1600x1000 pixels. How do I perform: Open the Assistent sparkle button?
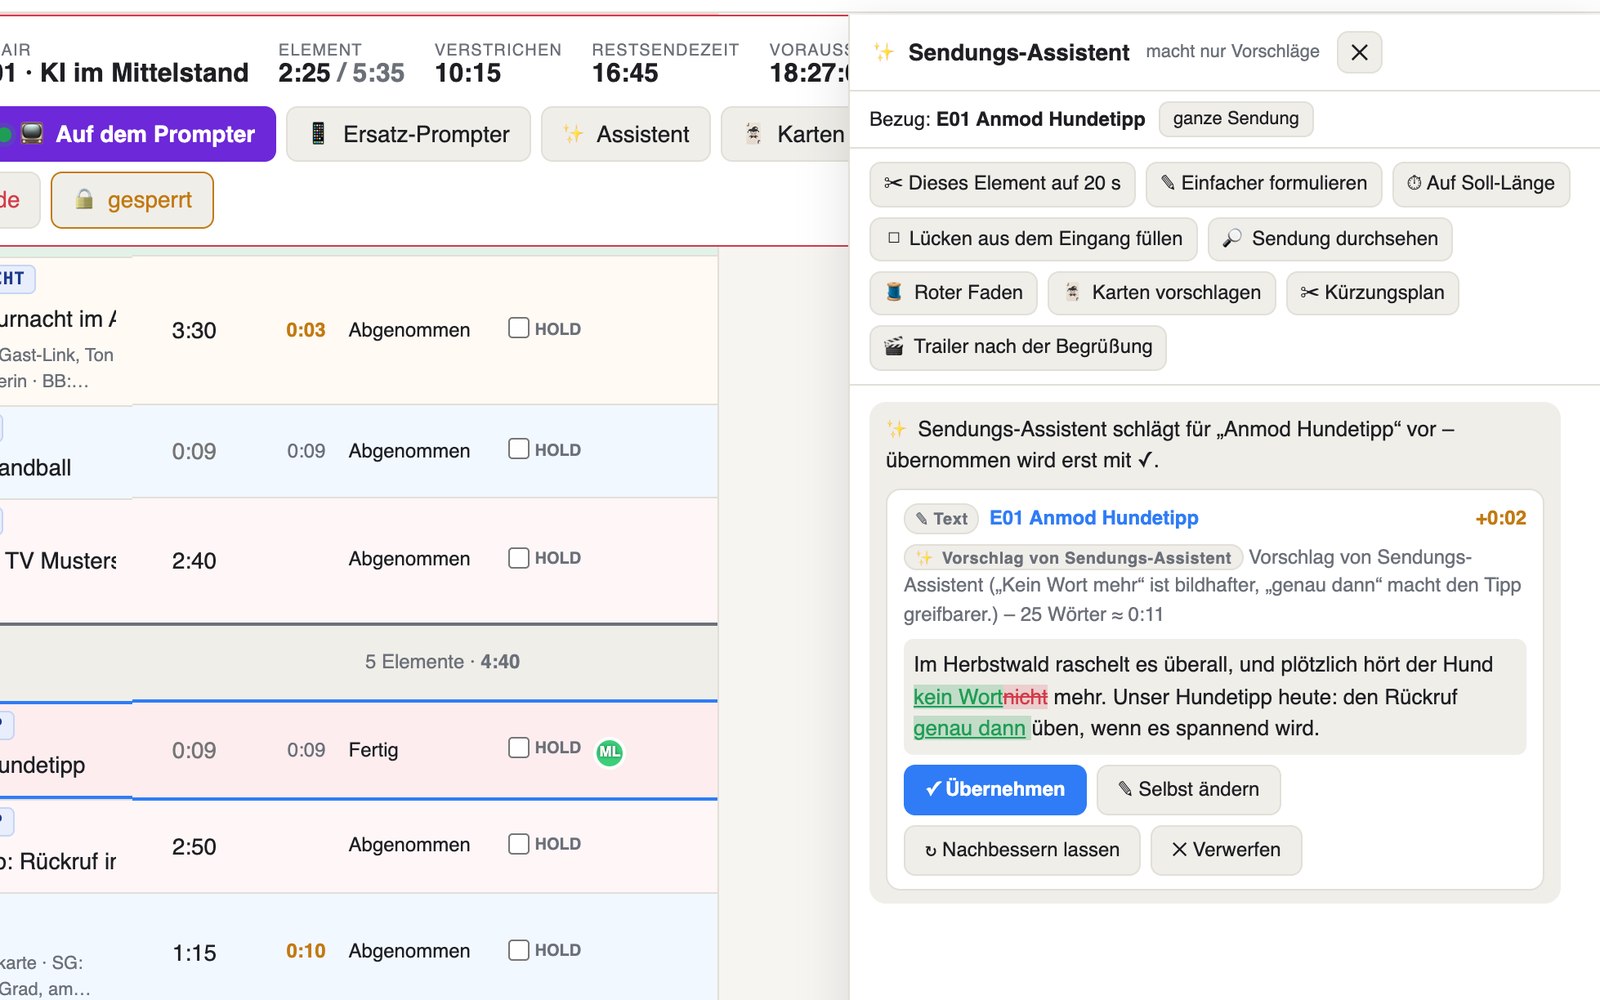pos(626,134)
